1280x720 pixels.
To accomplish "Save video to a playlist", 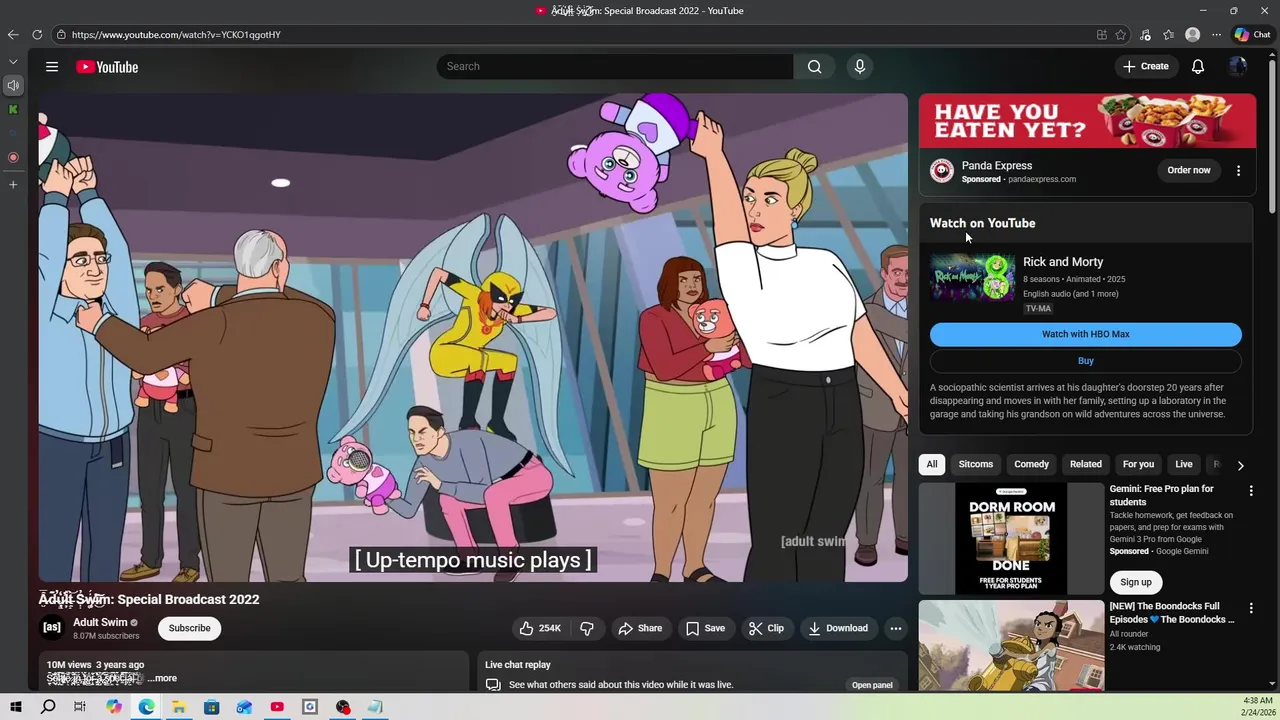I will click(705, 628).
